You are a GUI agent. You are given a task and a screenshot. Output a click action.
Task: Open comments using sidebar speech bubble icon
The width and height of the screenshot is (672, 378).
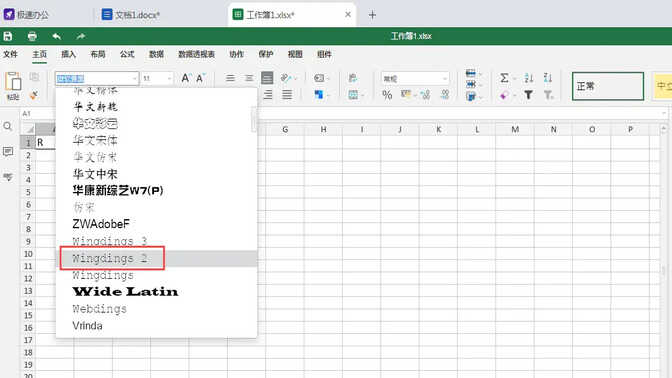(8, 151)
